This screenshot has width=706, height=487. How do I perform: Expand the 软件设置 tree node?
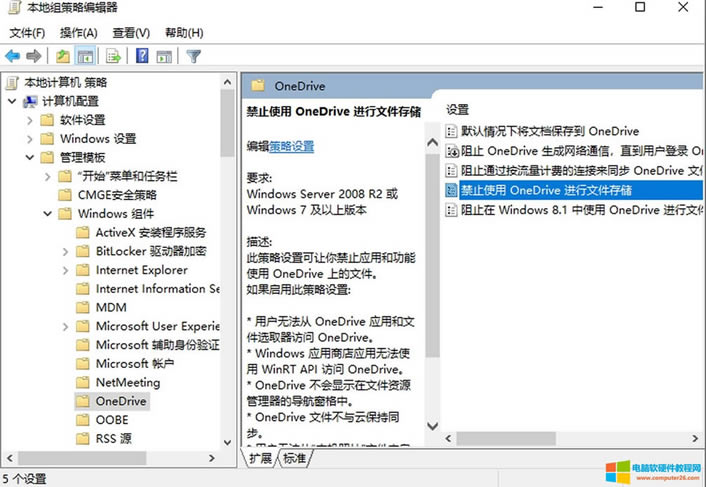point(30,120)
